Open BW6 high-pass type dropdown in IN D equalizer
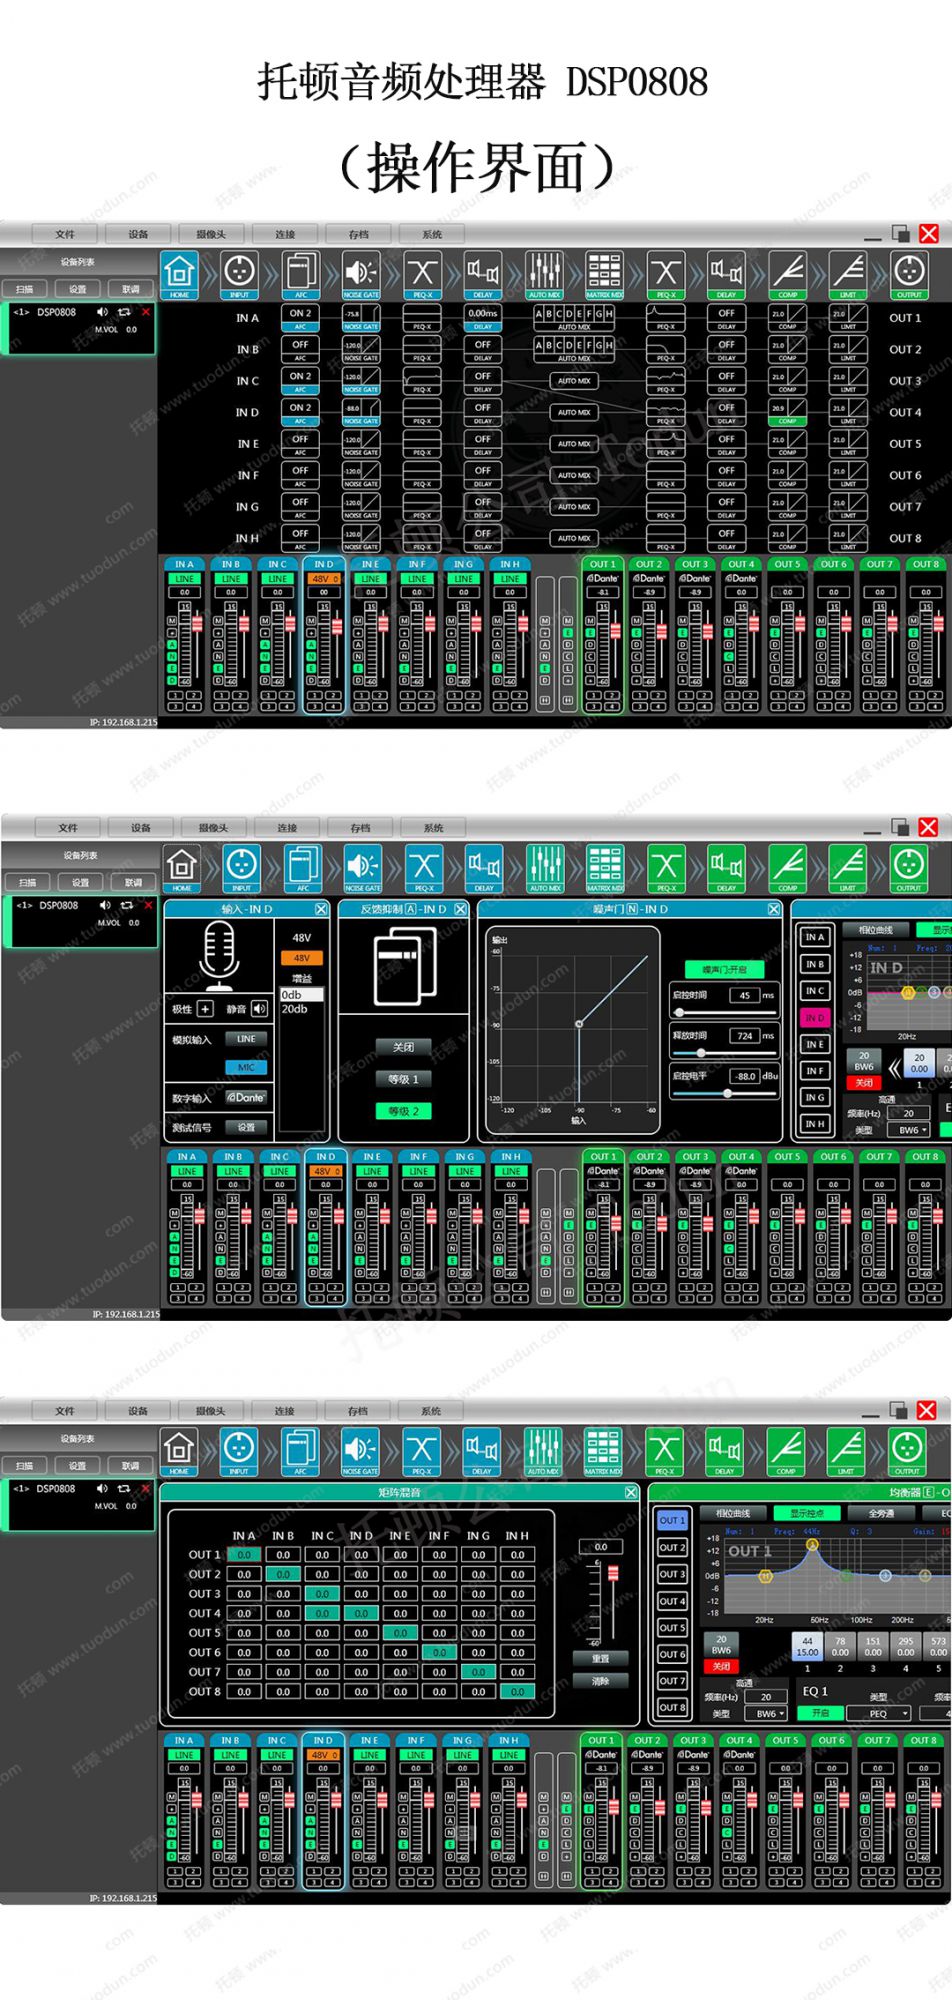952x2000 pixels. point(911,1130)
